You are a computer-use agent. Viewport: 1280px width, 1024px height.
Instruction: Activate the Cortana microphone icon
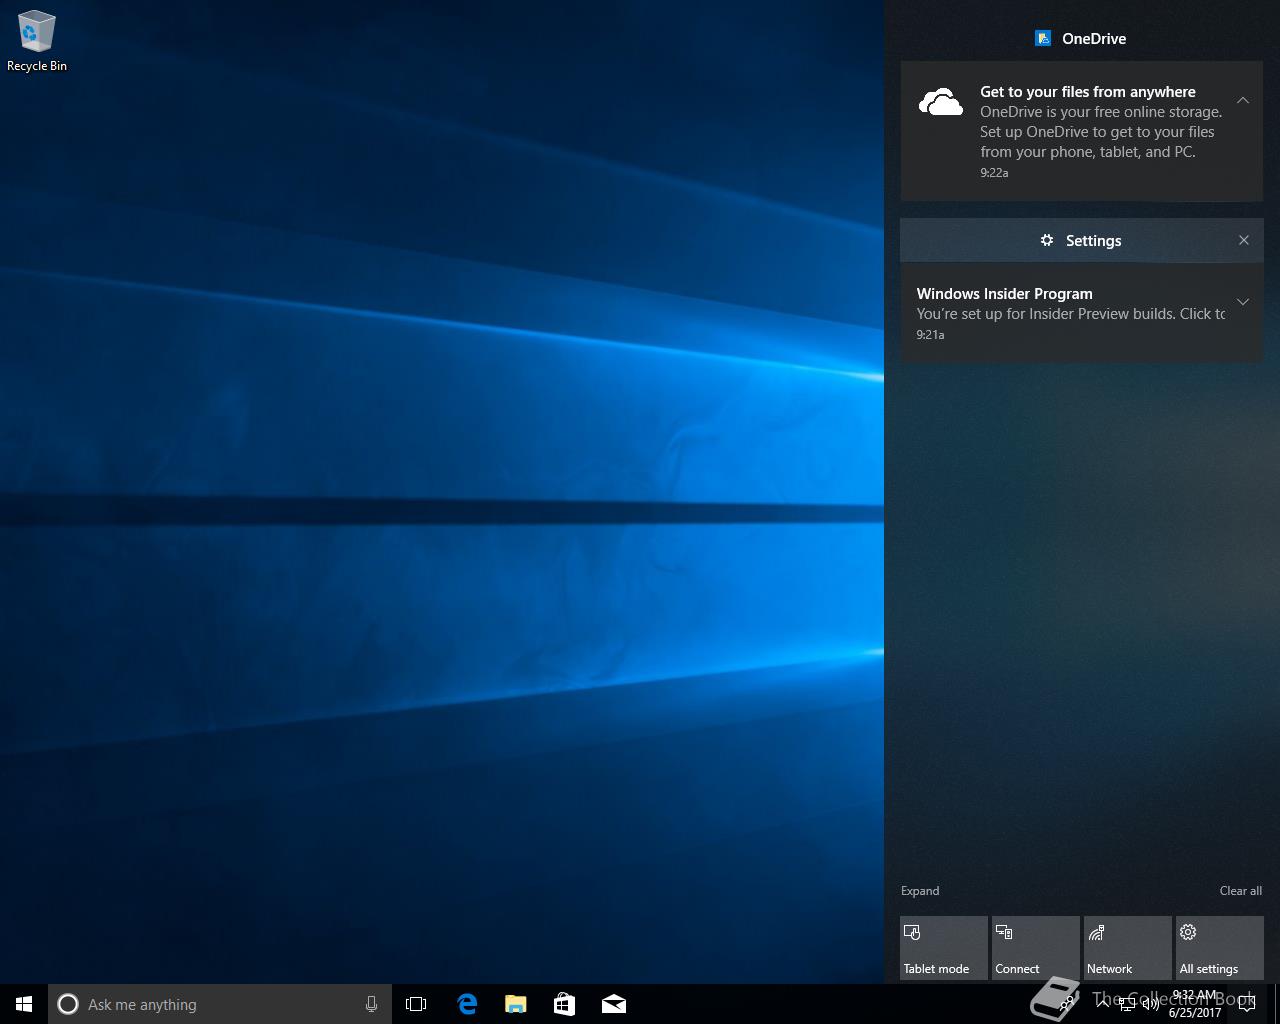click(x=371, y=1004)
